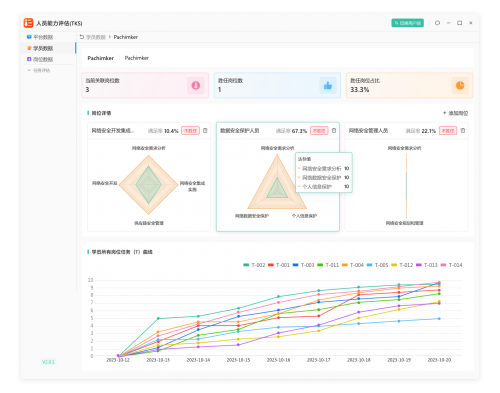Click the 67.3% radar chart card
This screenshot has height=393, width=500.
point(278,177)
